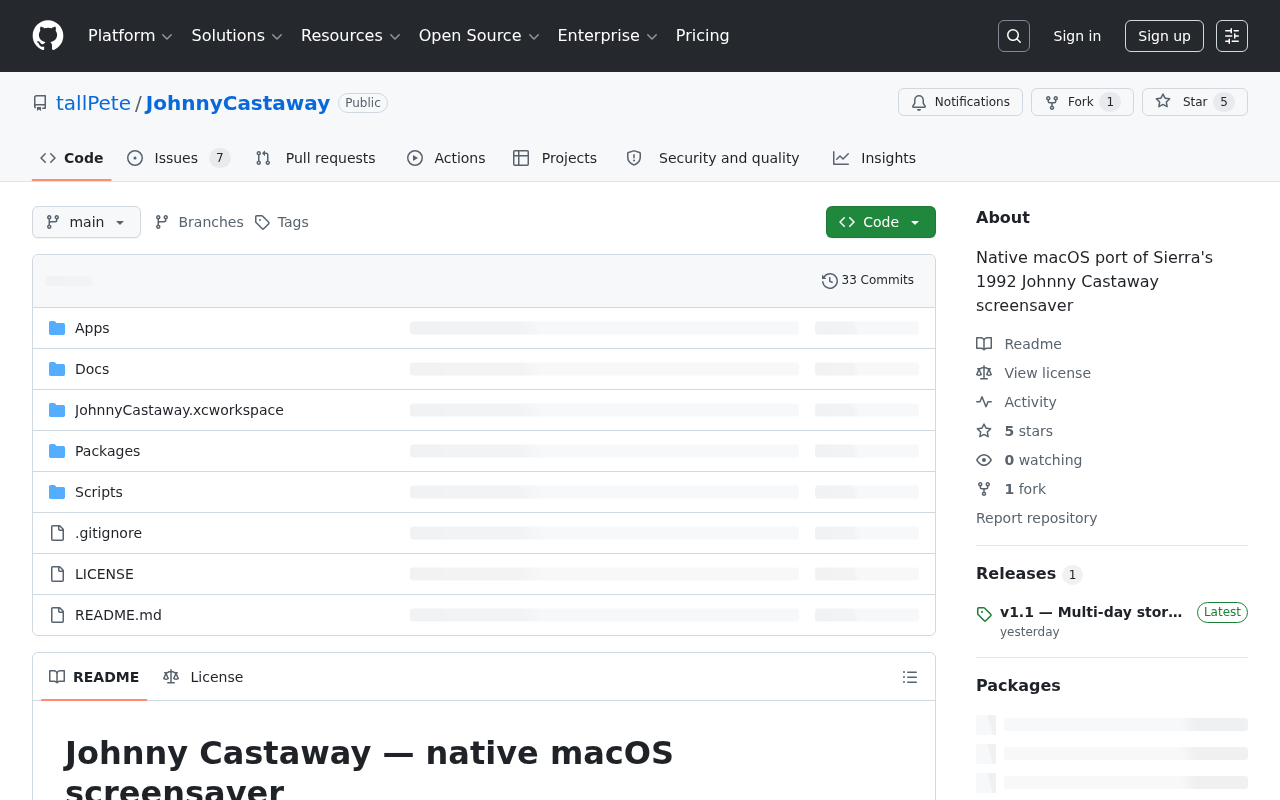Expand the Resources menu
Viewport: 1280px width, 800px height.
(350, 36)
